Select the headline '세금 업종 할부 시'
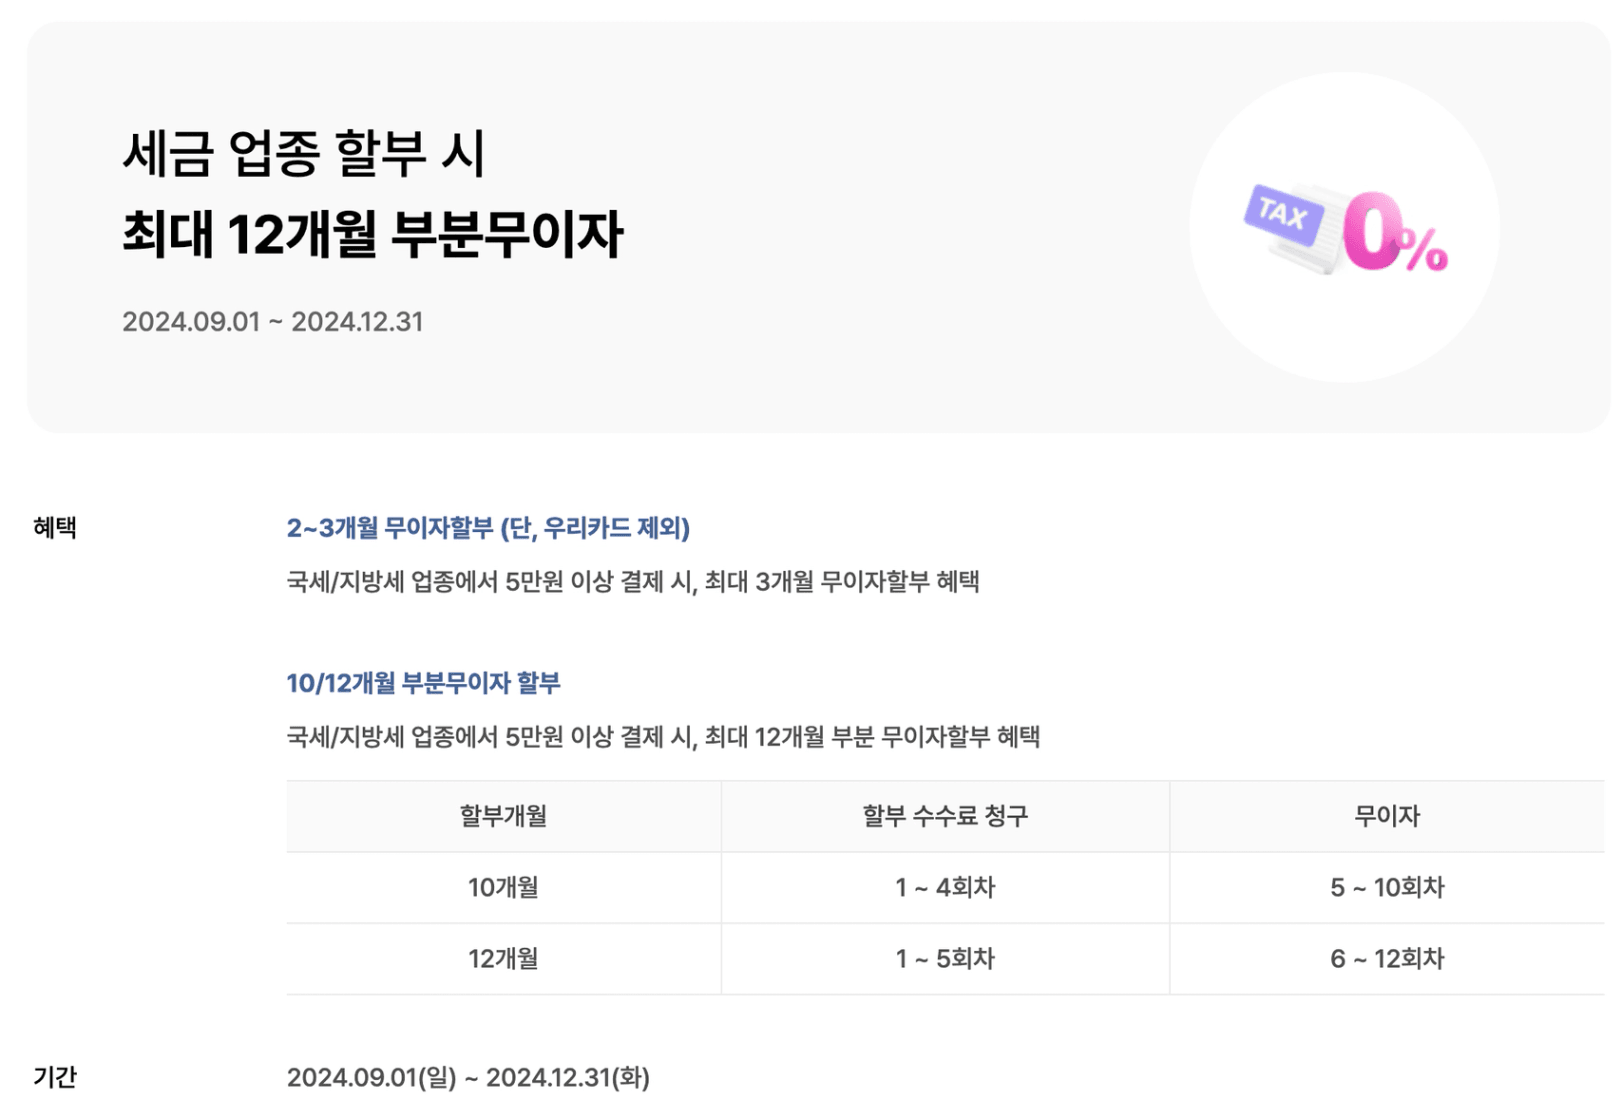This screenshot has height=1119, width=1622. [x=303, y=154]
